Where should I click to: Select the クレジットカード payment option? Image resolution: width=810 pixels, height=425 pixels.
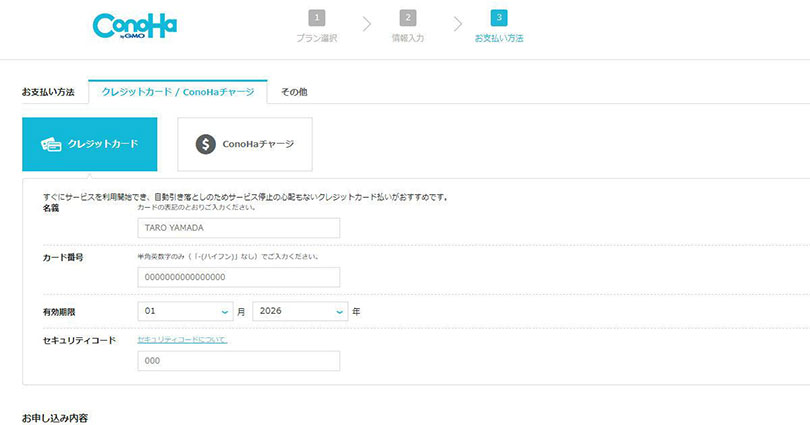90,144
